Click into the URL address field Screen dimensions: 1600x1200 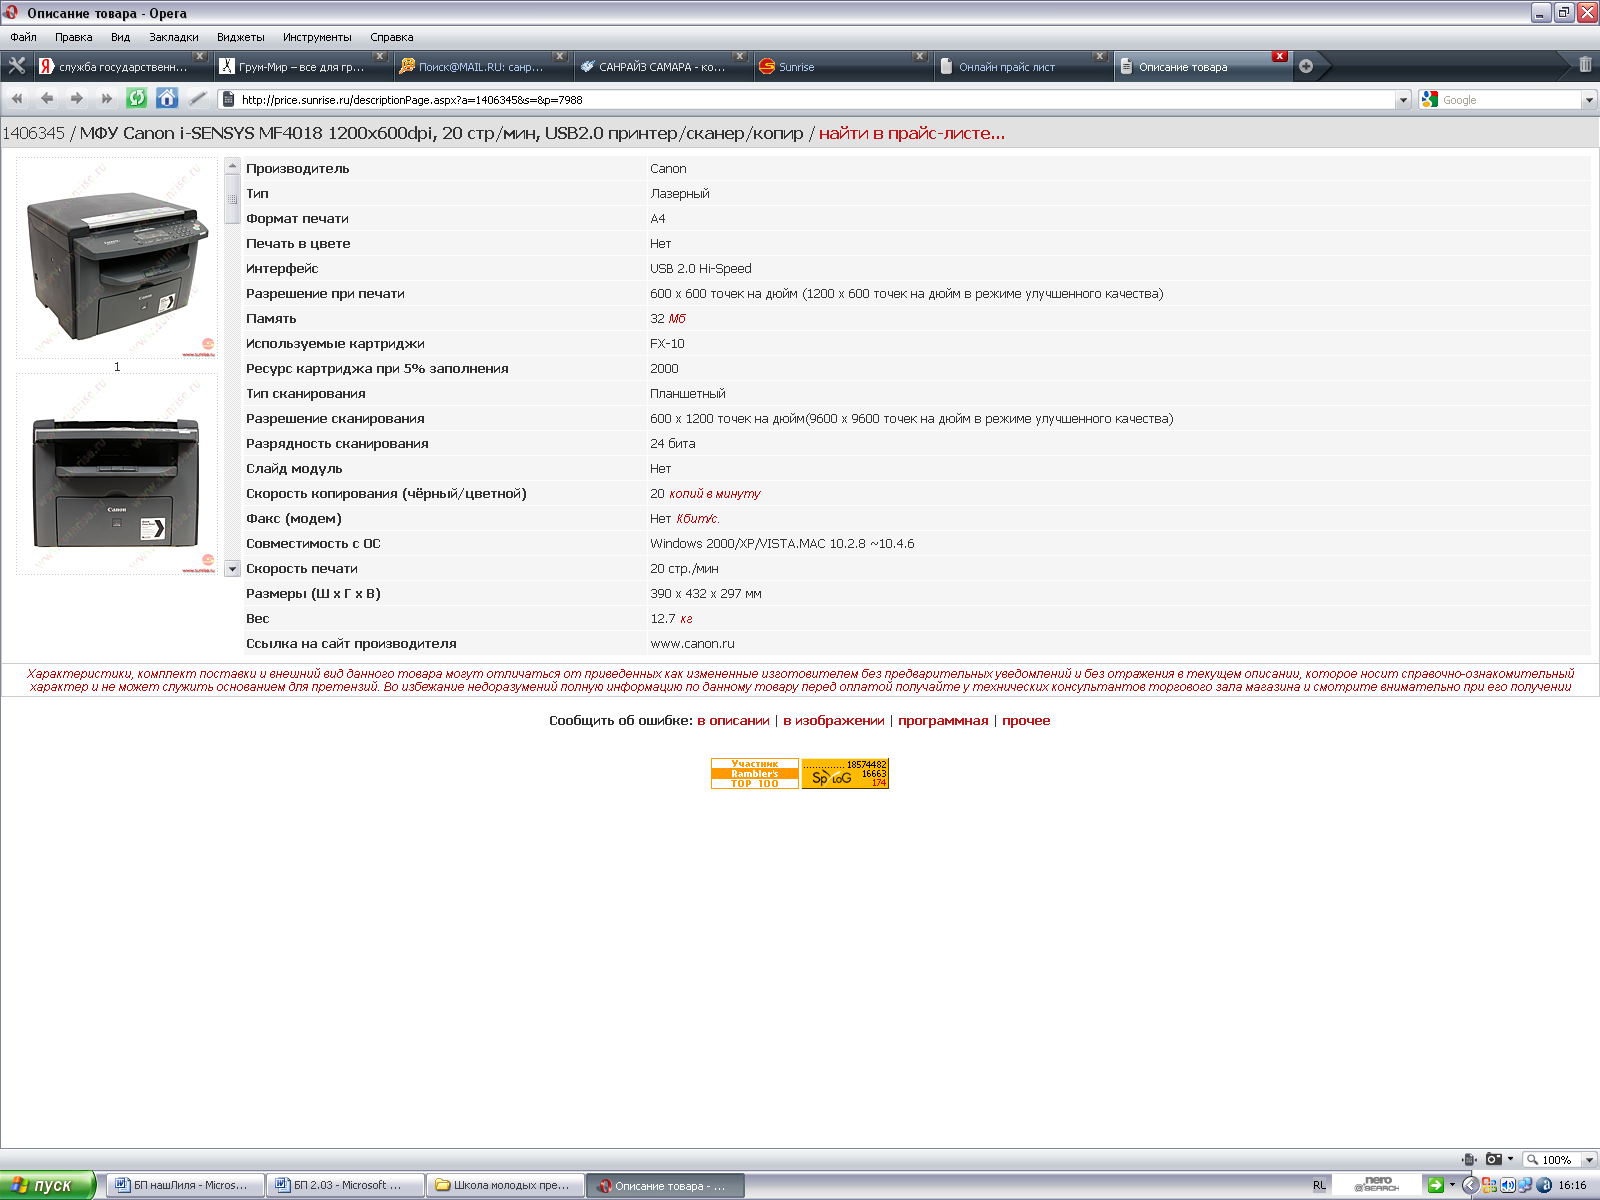click(815, 99)
